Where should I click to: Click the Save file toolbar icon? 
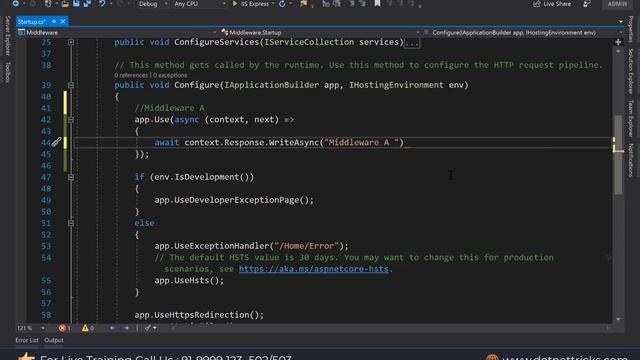click(76, 4)
